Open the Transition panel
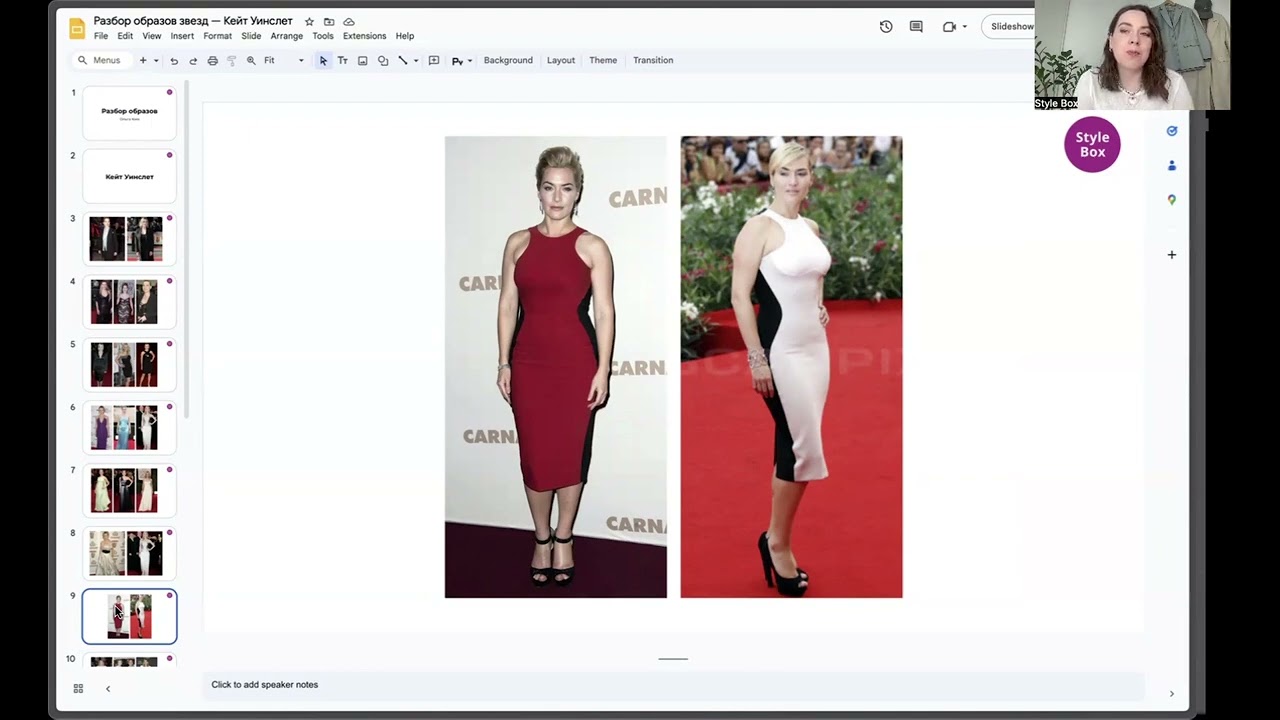Viewport: 1280px width, 720px height. (653, 60)
